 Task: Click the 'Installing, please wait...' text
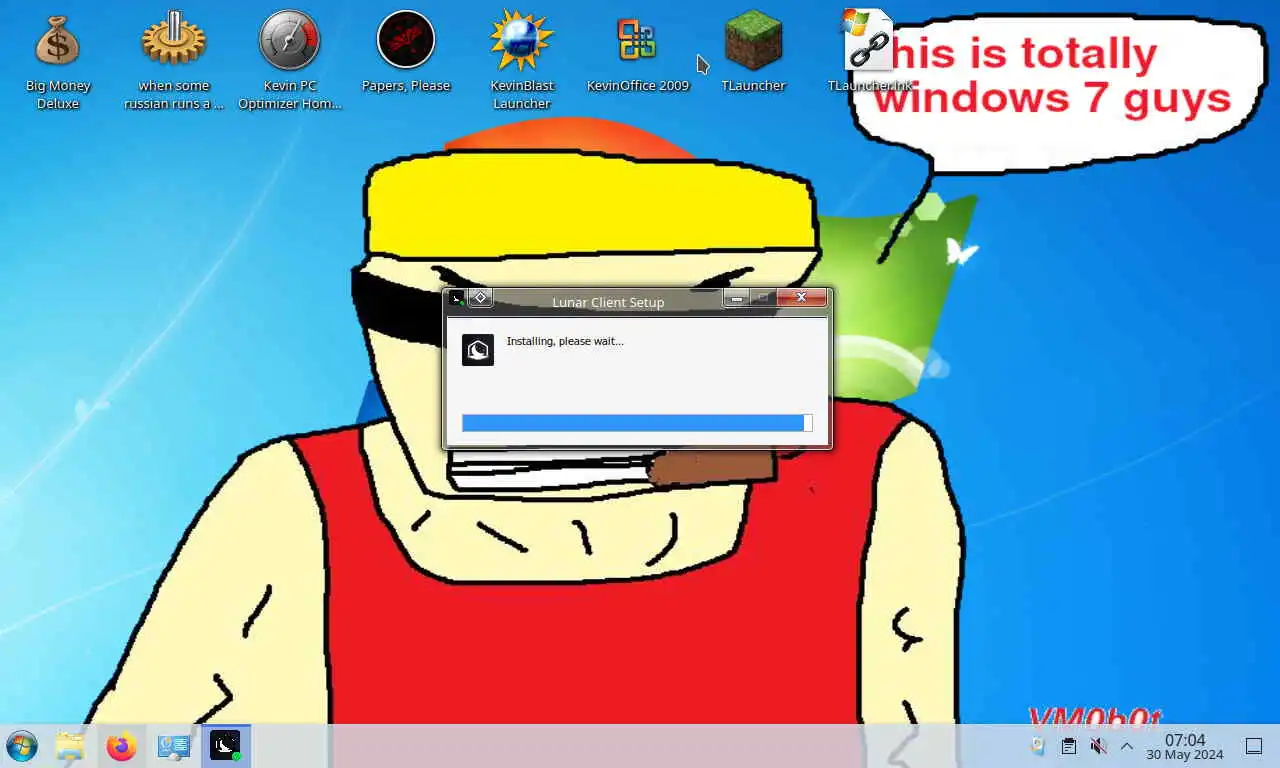point(565,341)
